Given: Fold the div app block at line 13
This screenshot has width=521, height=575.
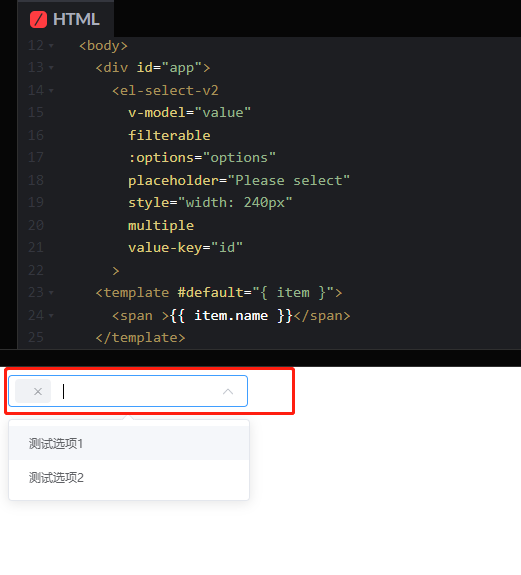Looking at the screenshot, I should [x=51, y=68].
